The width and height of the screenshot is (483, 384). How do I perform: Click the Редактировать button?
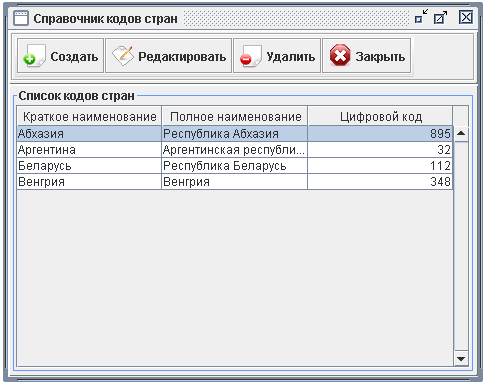pyautogui.click(x=168, y=56)
